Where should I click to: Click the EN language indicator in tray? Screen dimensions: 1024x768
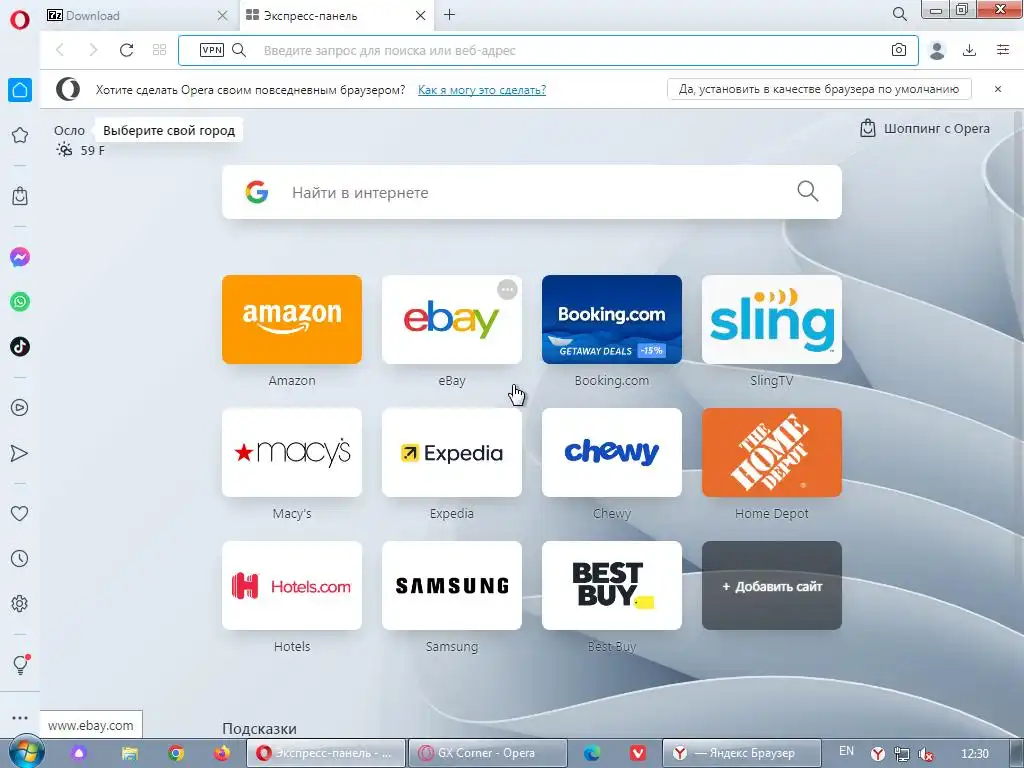[x=846, y=752]
